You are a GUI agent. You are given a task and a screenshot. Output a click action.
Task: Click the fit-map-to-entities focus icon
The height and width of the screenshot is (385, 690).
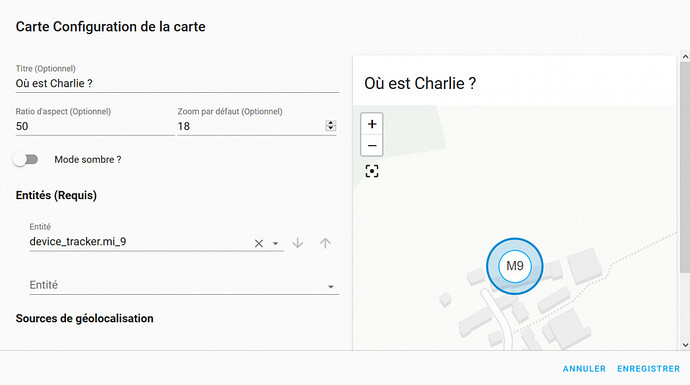(x=372, y=171)
